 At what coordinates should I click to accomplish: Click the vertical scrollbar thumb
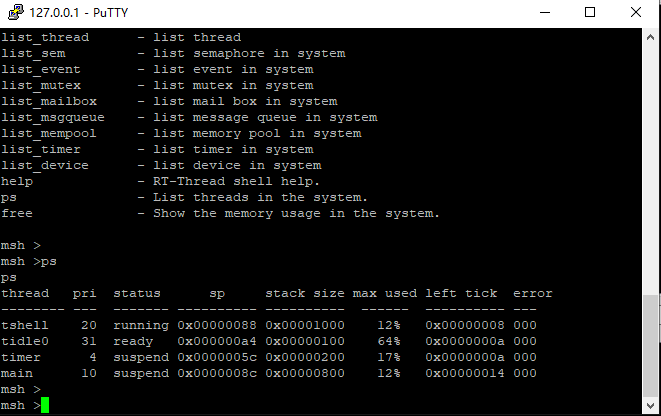click(650, 346)
